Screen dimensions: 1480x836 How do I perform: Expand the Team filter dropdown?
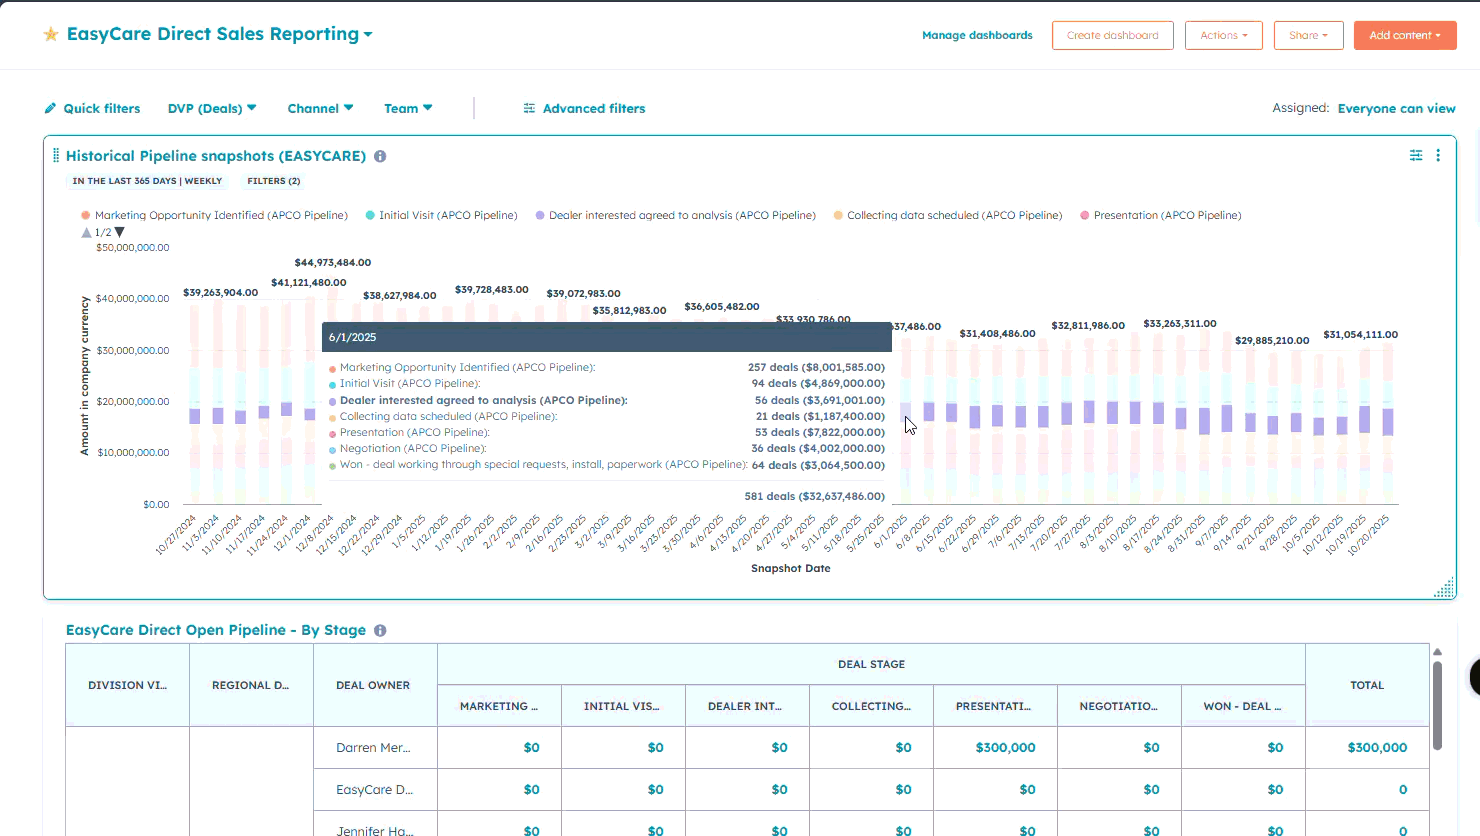[408, 108]
